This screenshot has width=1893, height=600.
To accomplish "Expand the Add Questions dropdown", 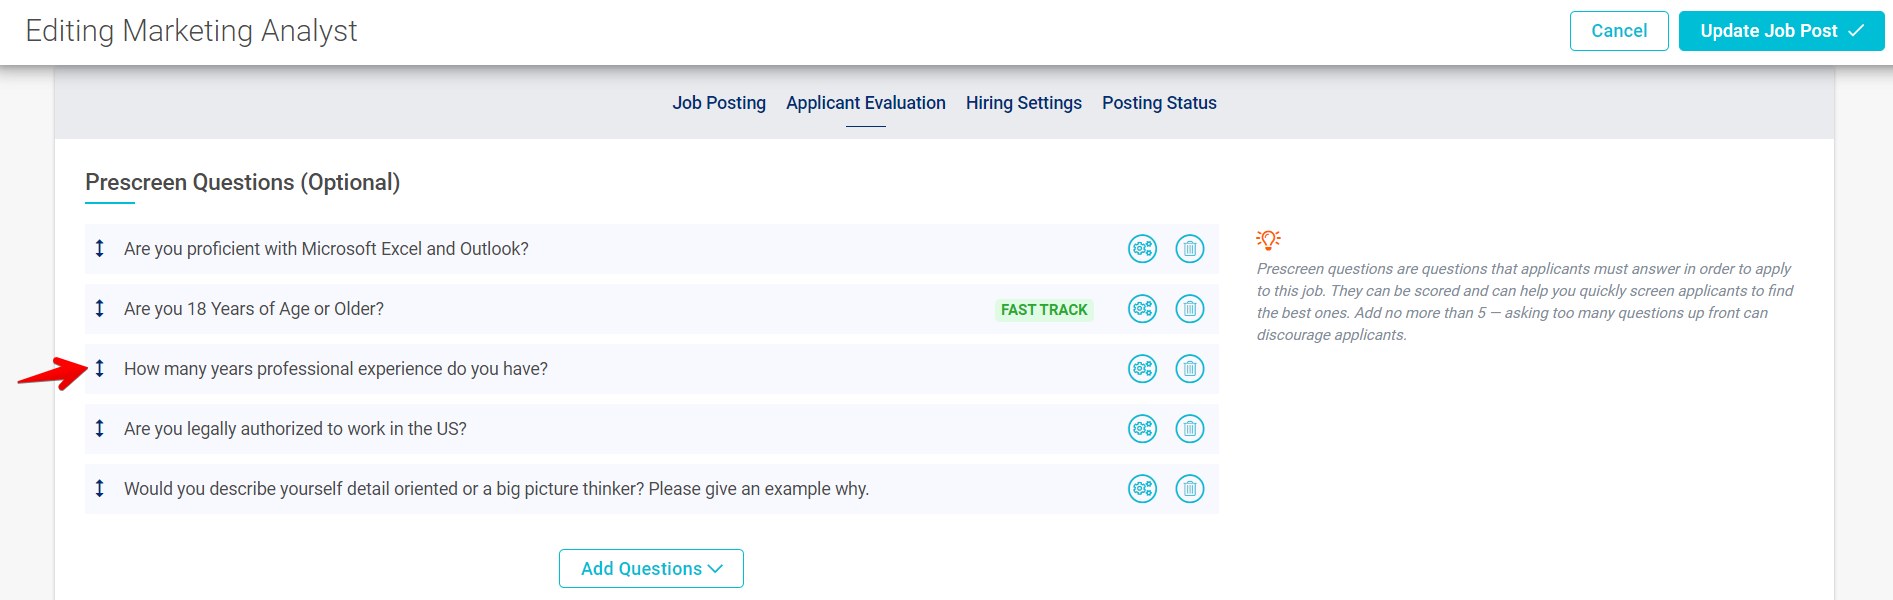I will click(x=651, y=568).
